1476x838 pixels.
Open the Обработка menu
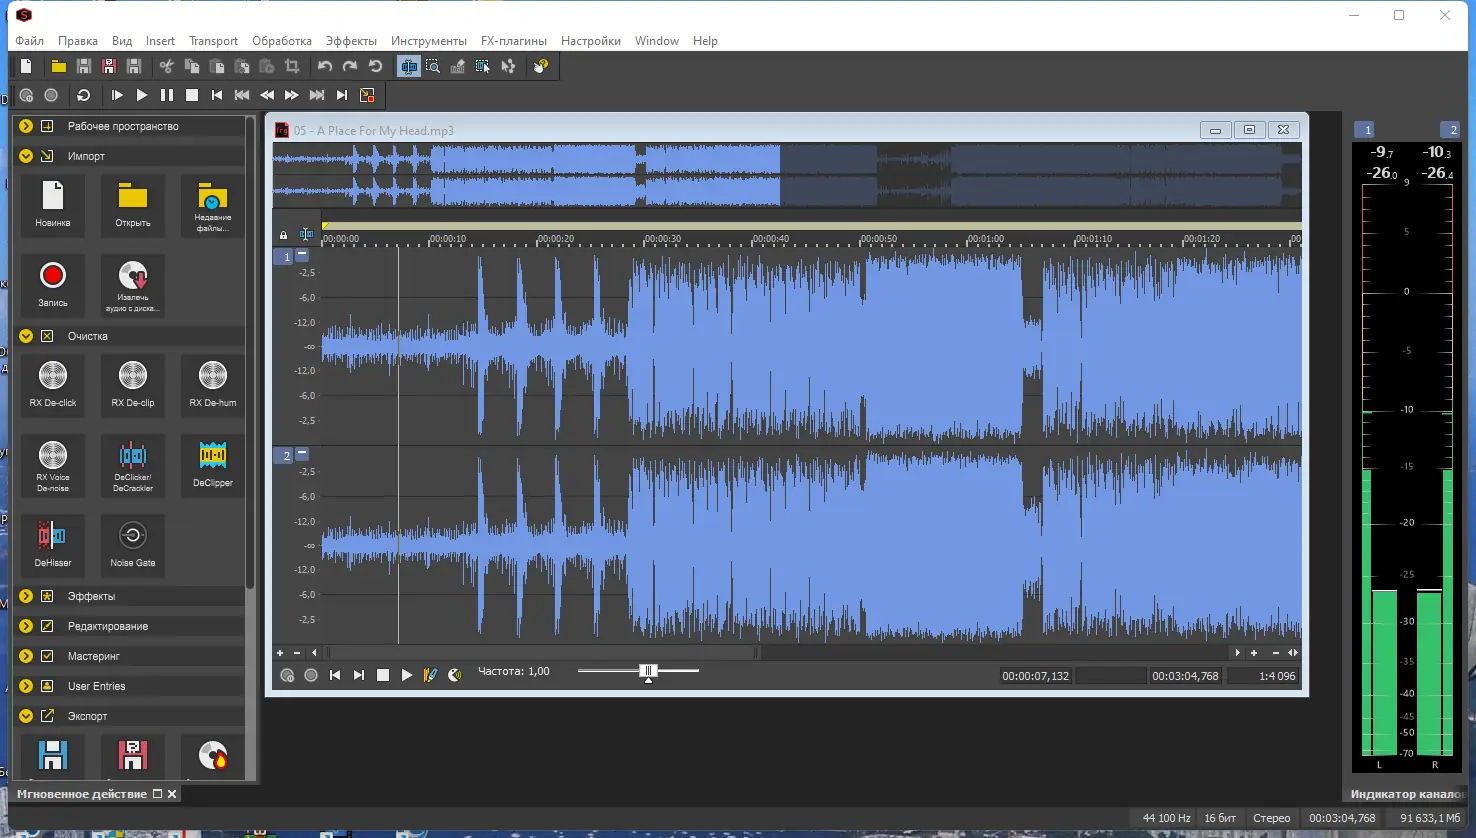pos(282,41)
